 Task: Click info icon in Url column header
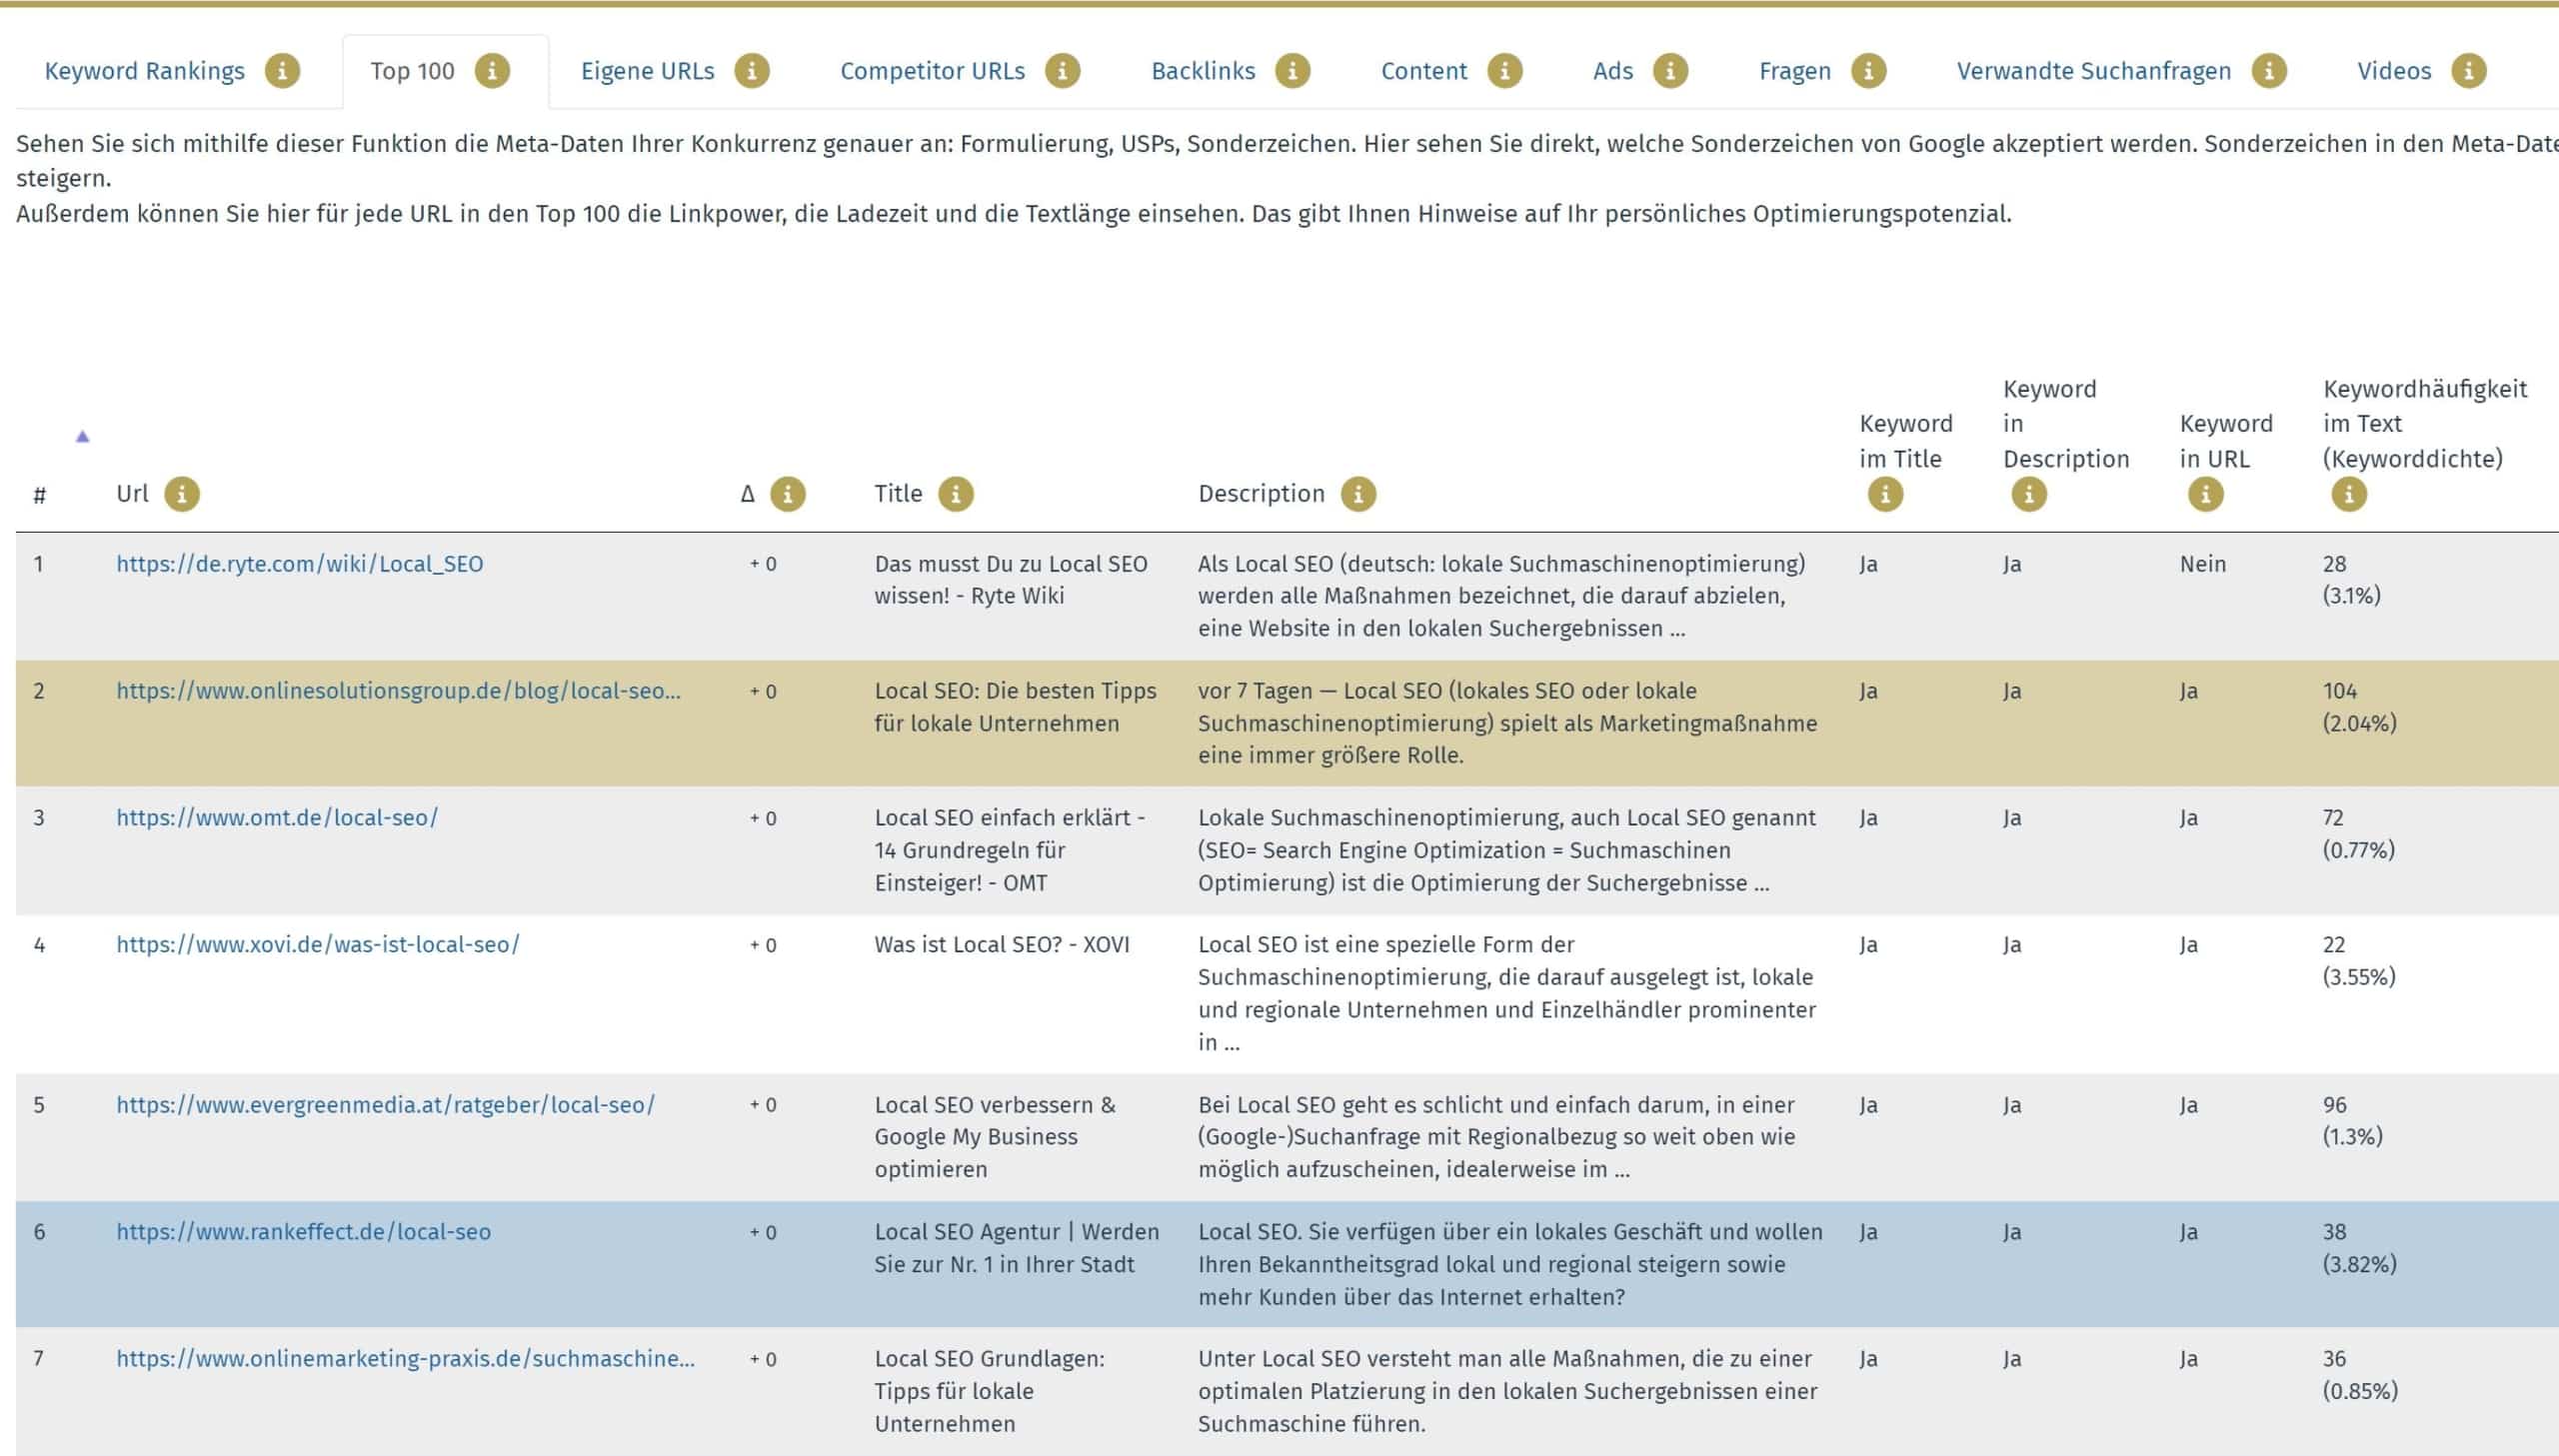182,494
